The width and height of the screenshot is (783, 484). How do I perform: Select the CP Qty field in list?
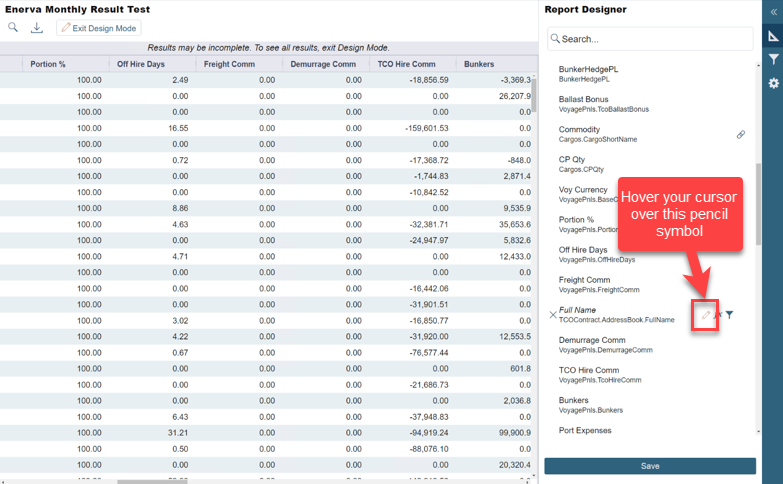point(573,164)
